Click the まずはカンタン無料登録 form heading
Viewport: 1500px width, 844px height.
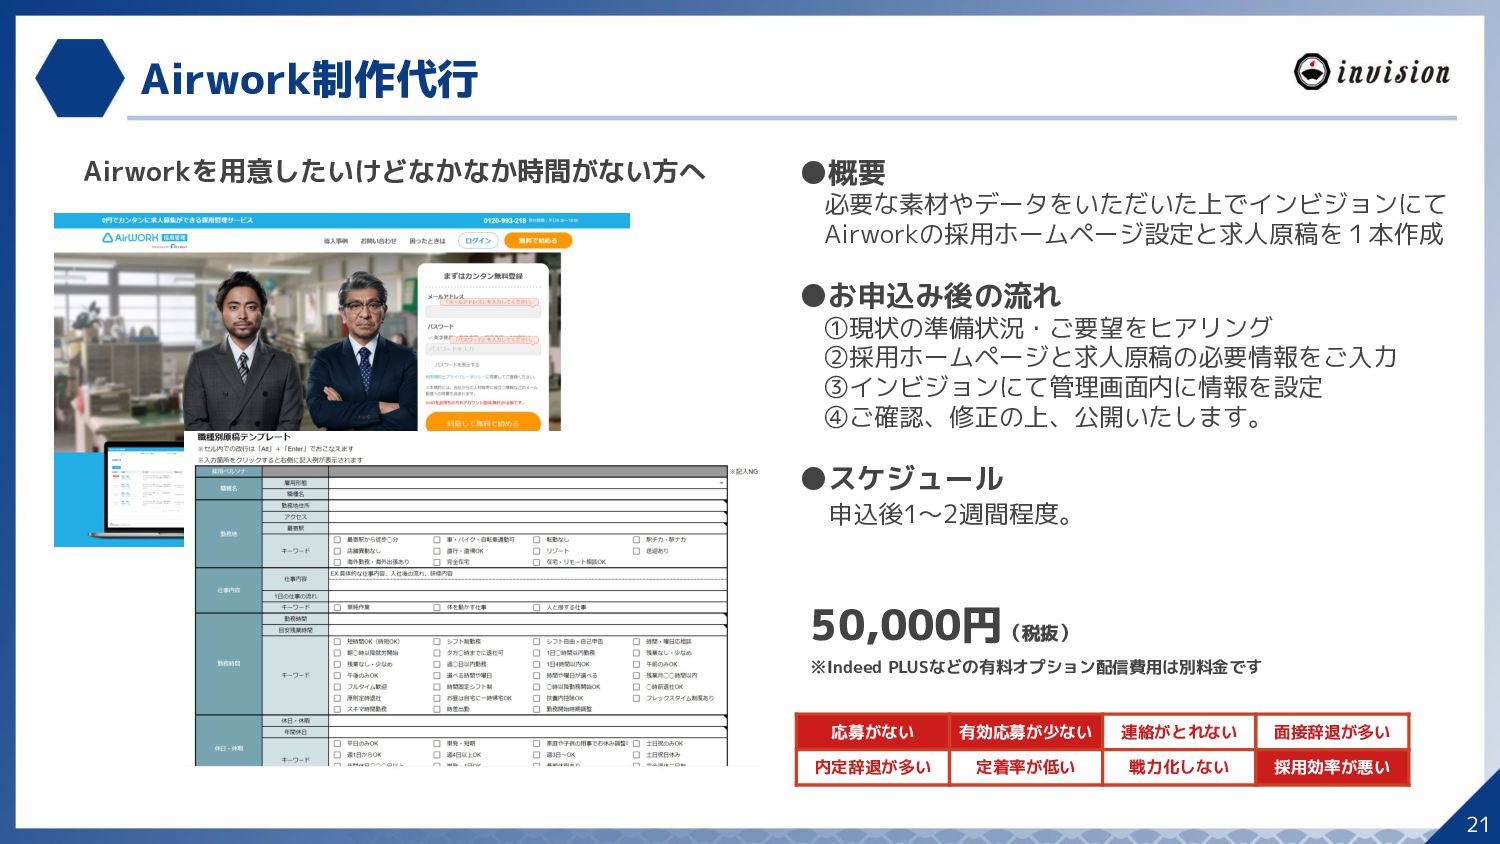click(x=483, y=276)
